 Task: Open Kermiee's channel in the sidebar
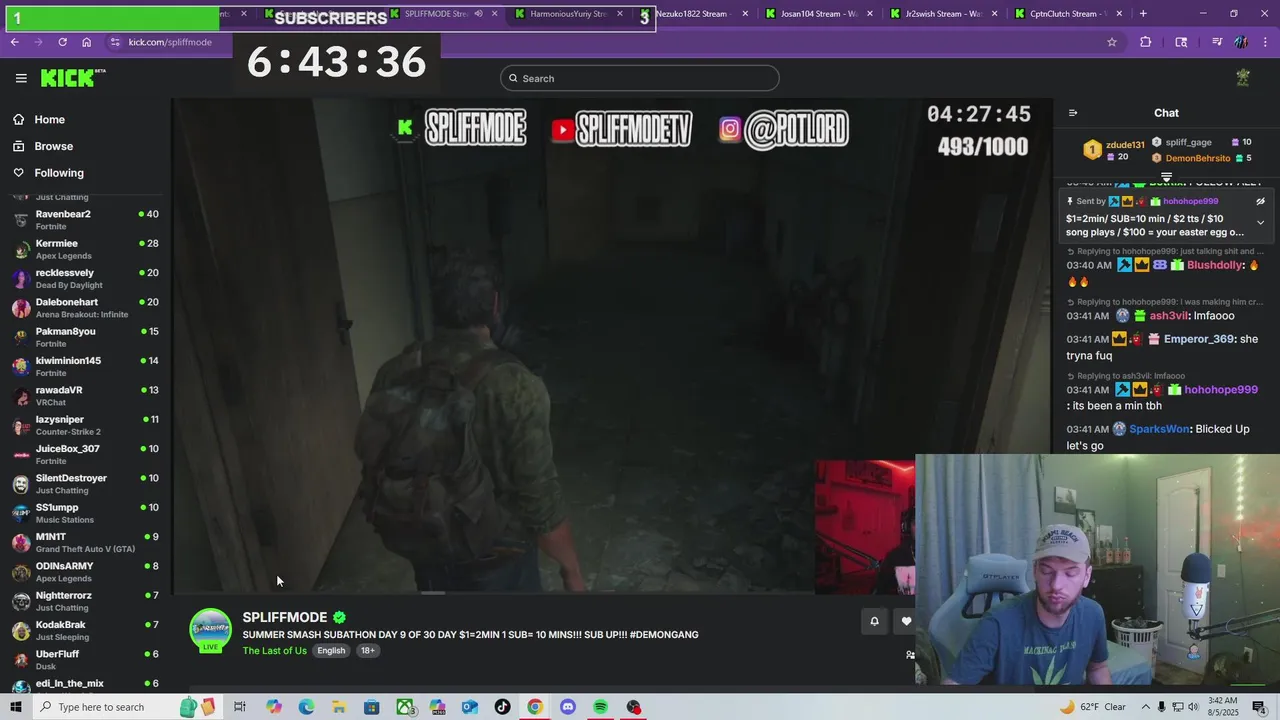click(86, 249)
